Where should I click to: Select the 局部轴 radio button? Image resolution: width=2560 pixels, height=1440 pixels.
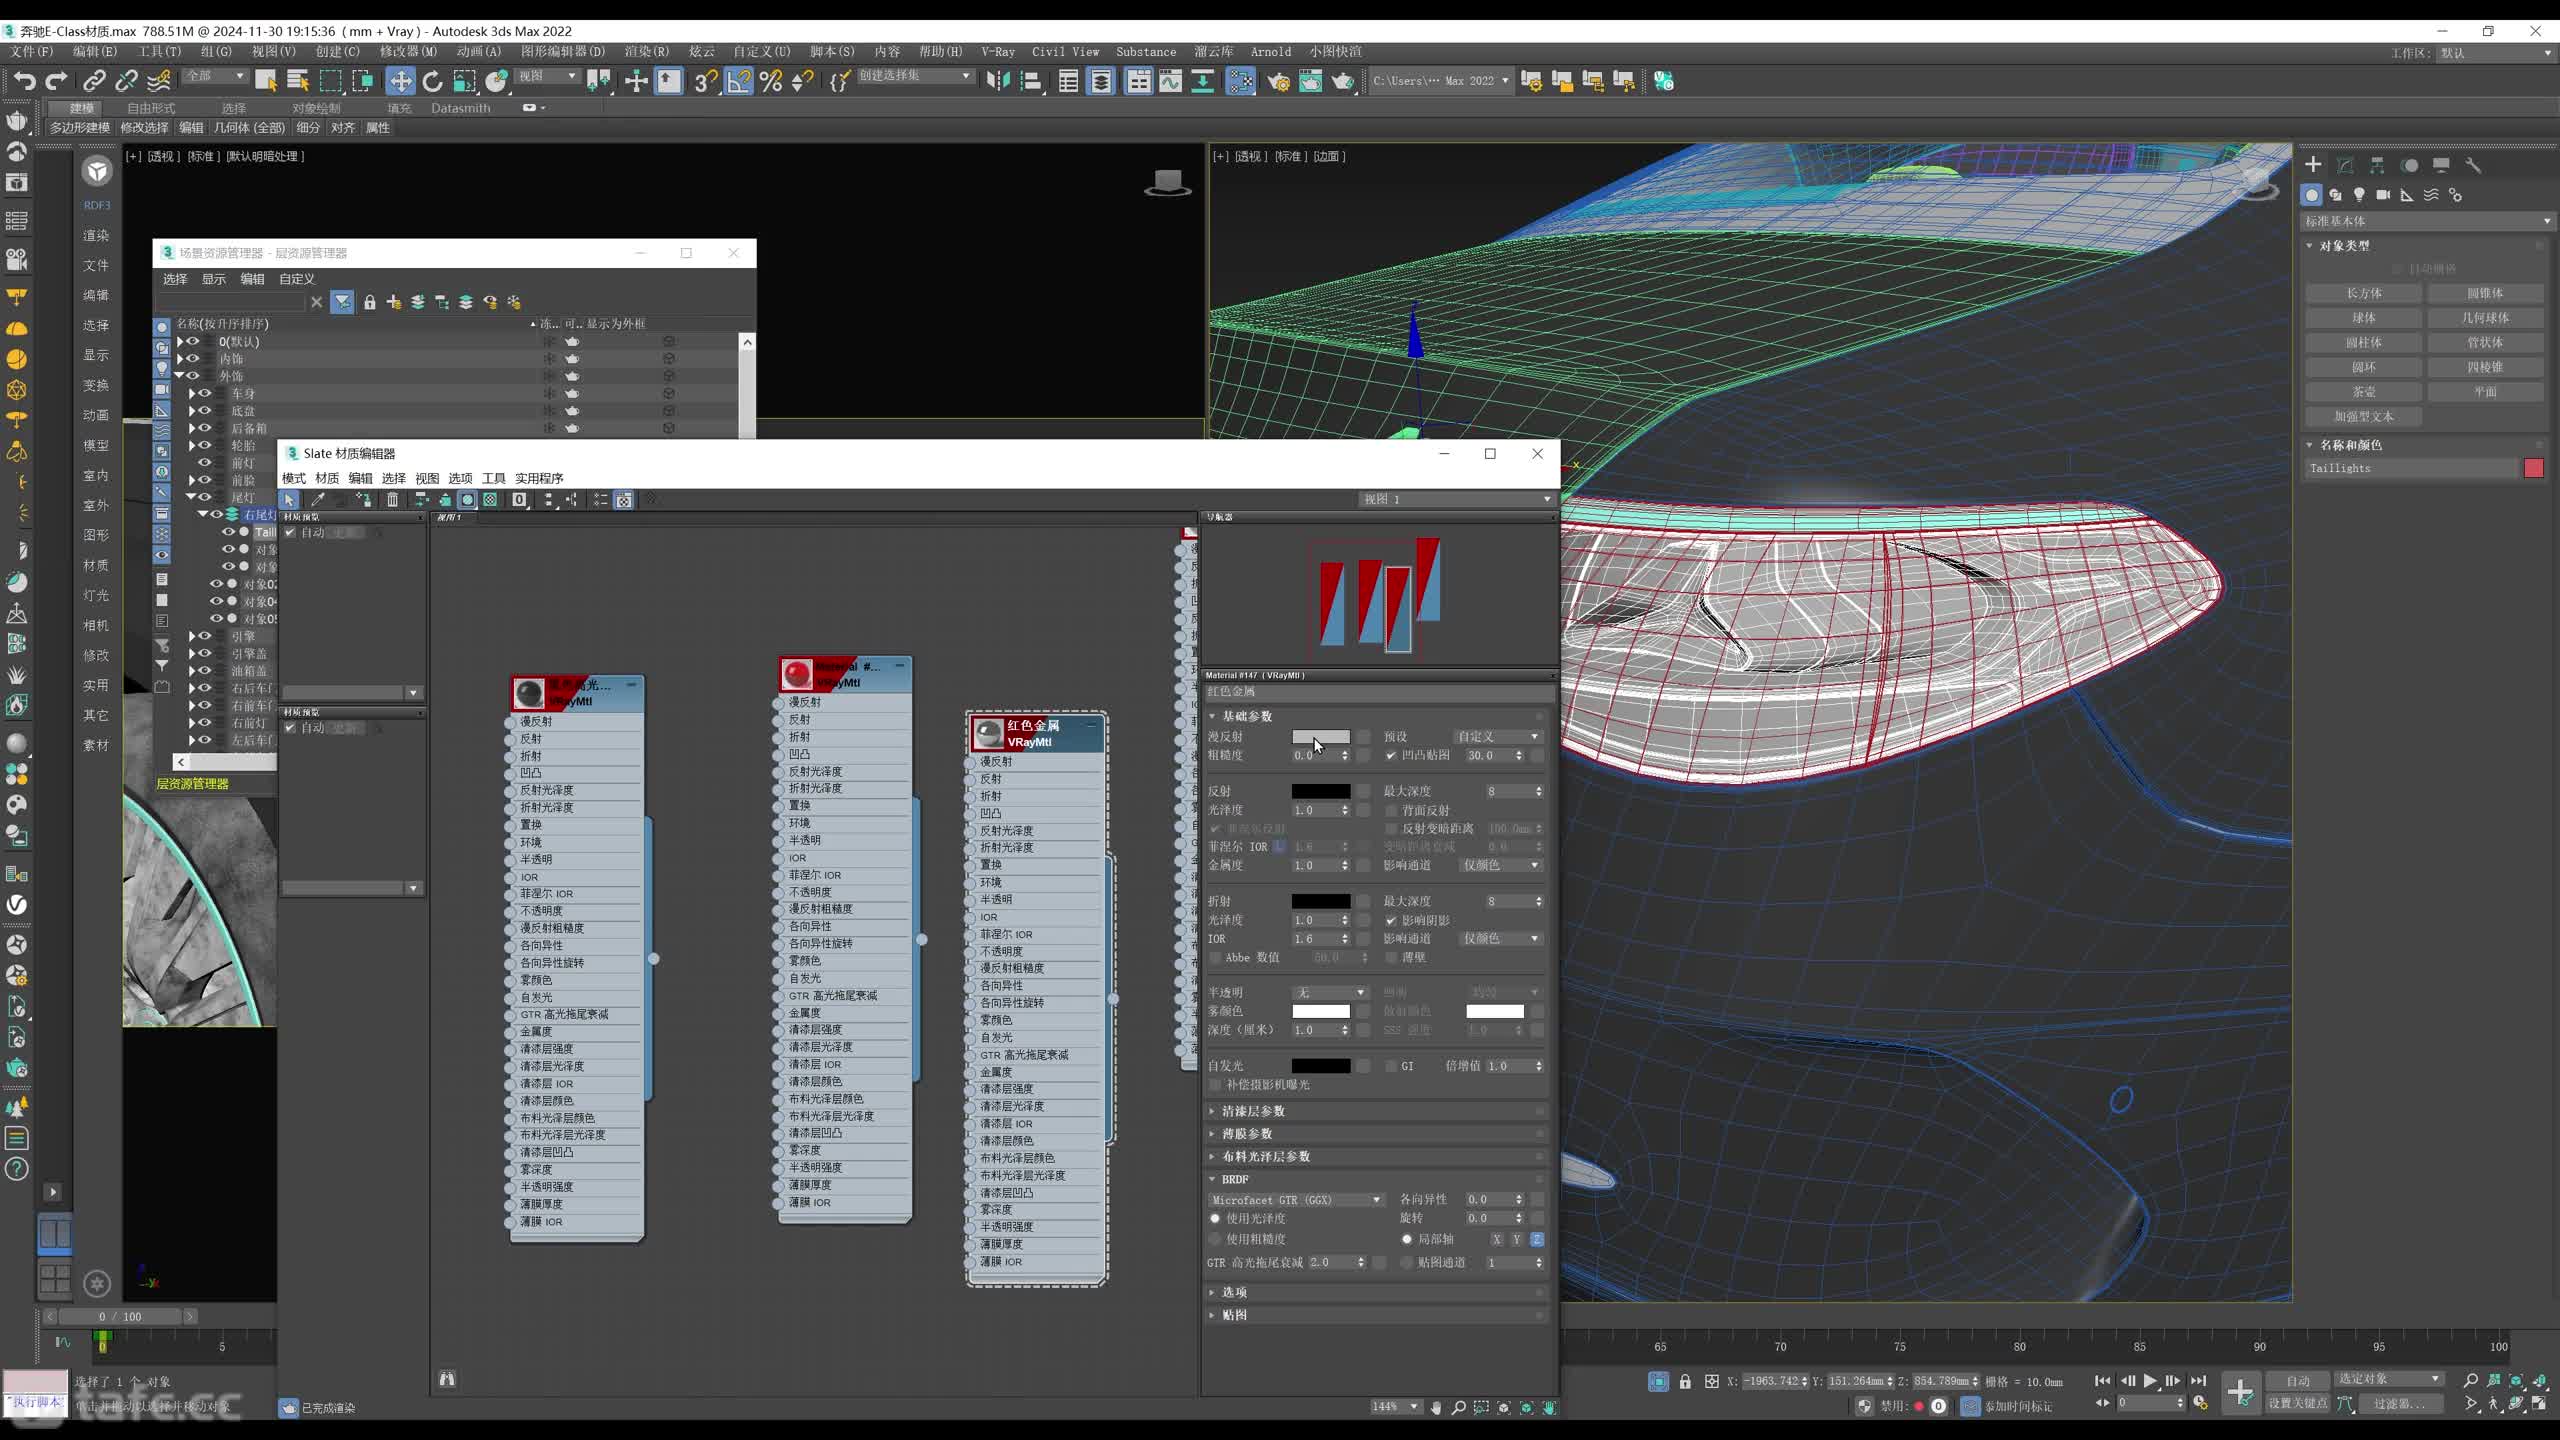click(1407, 1239)
